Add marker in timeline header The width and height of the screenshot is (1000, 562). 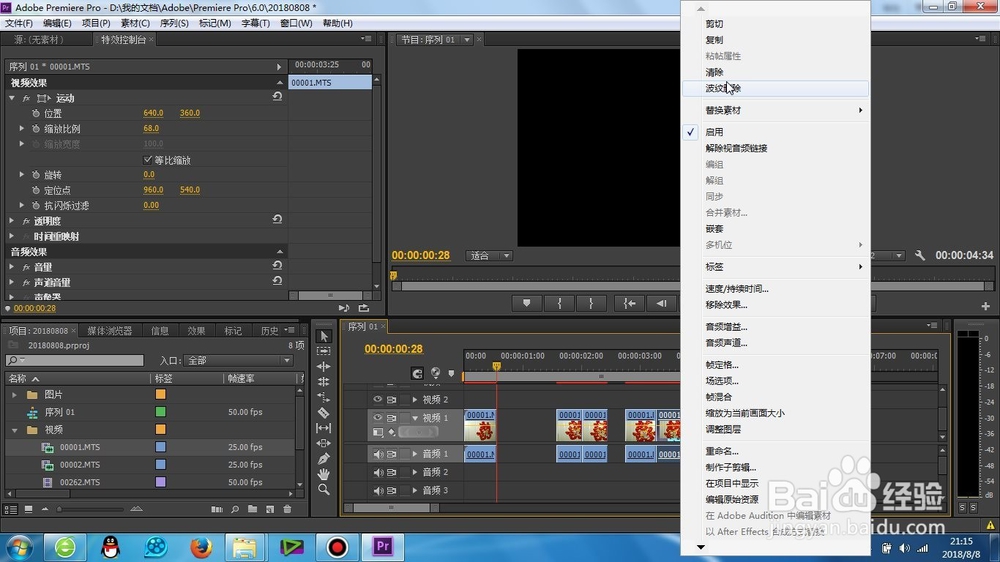pyautogui.click(x=452, y=373)
